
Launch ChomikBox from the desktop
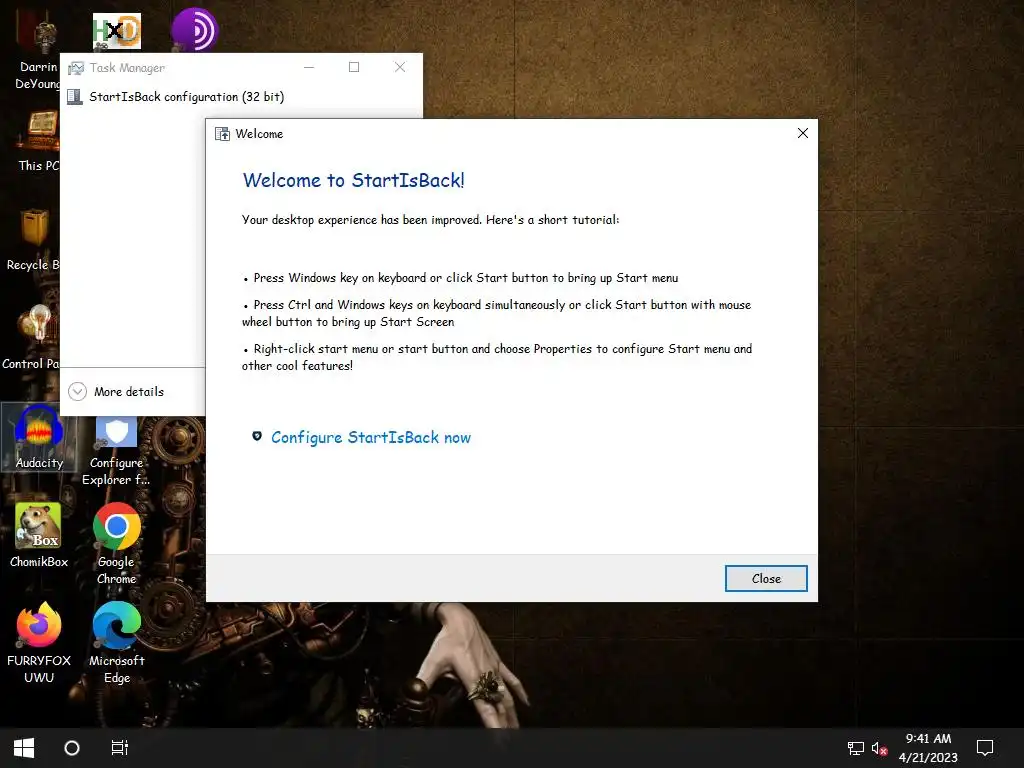tap(39, 536)
